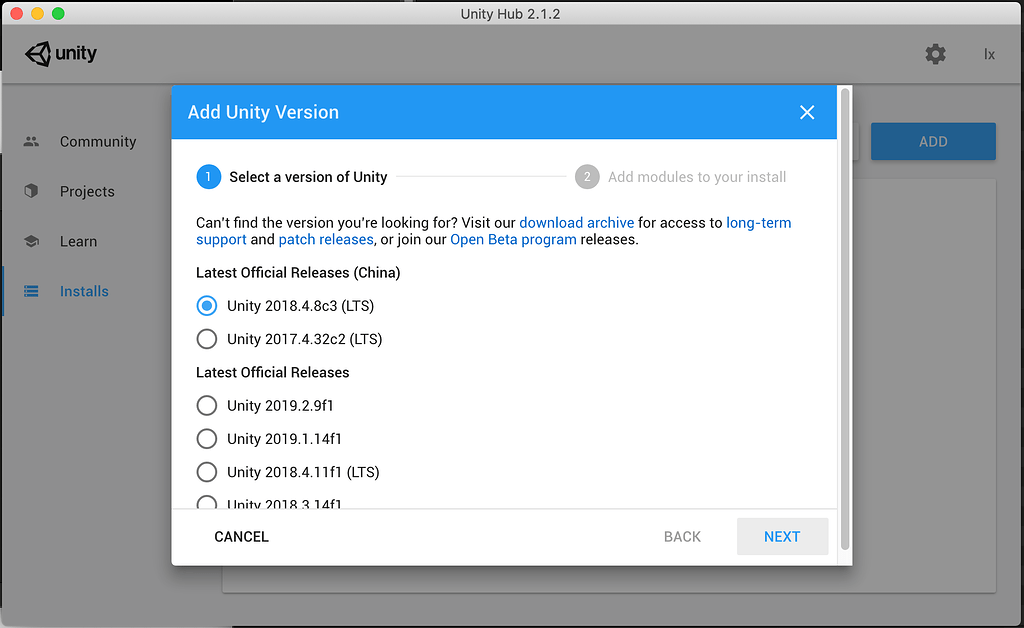Open the download archive link

point(576,222)
